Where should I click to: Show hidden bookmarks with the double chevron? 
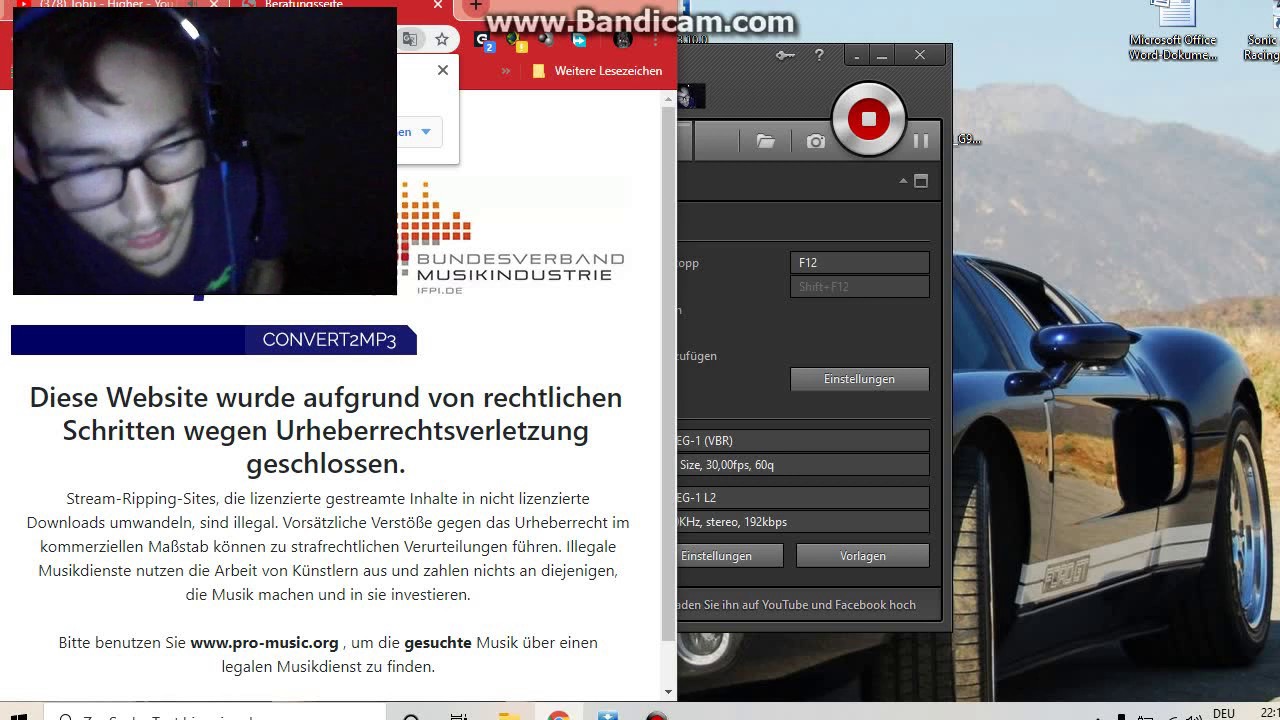click(x=506, y=71)
